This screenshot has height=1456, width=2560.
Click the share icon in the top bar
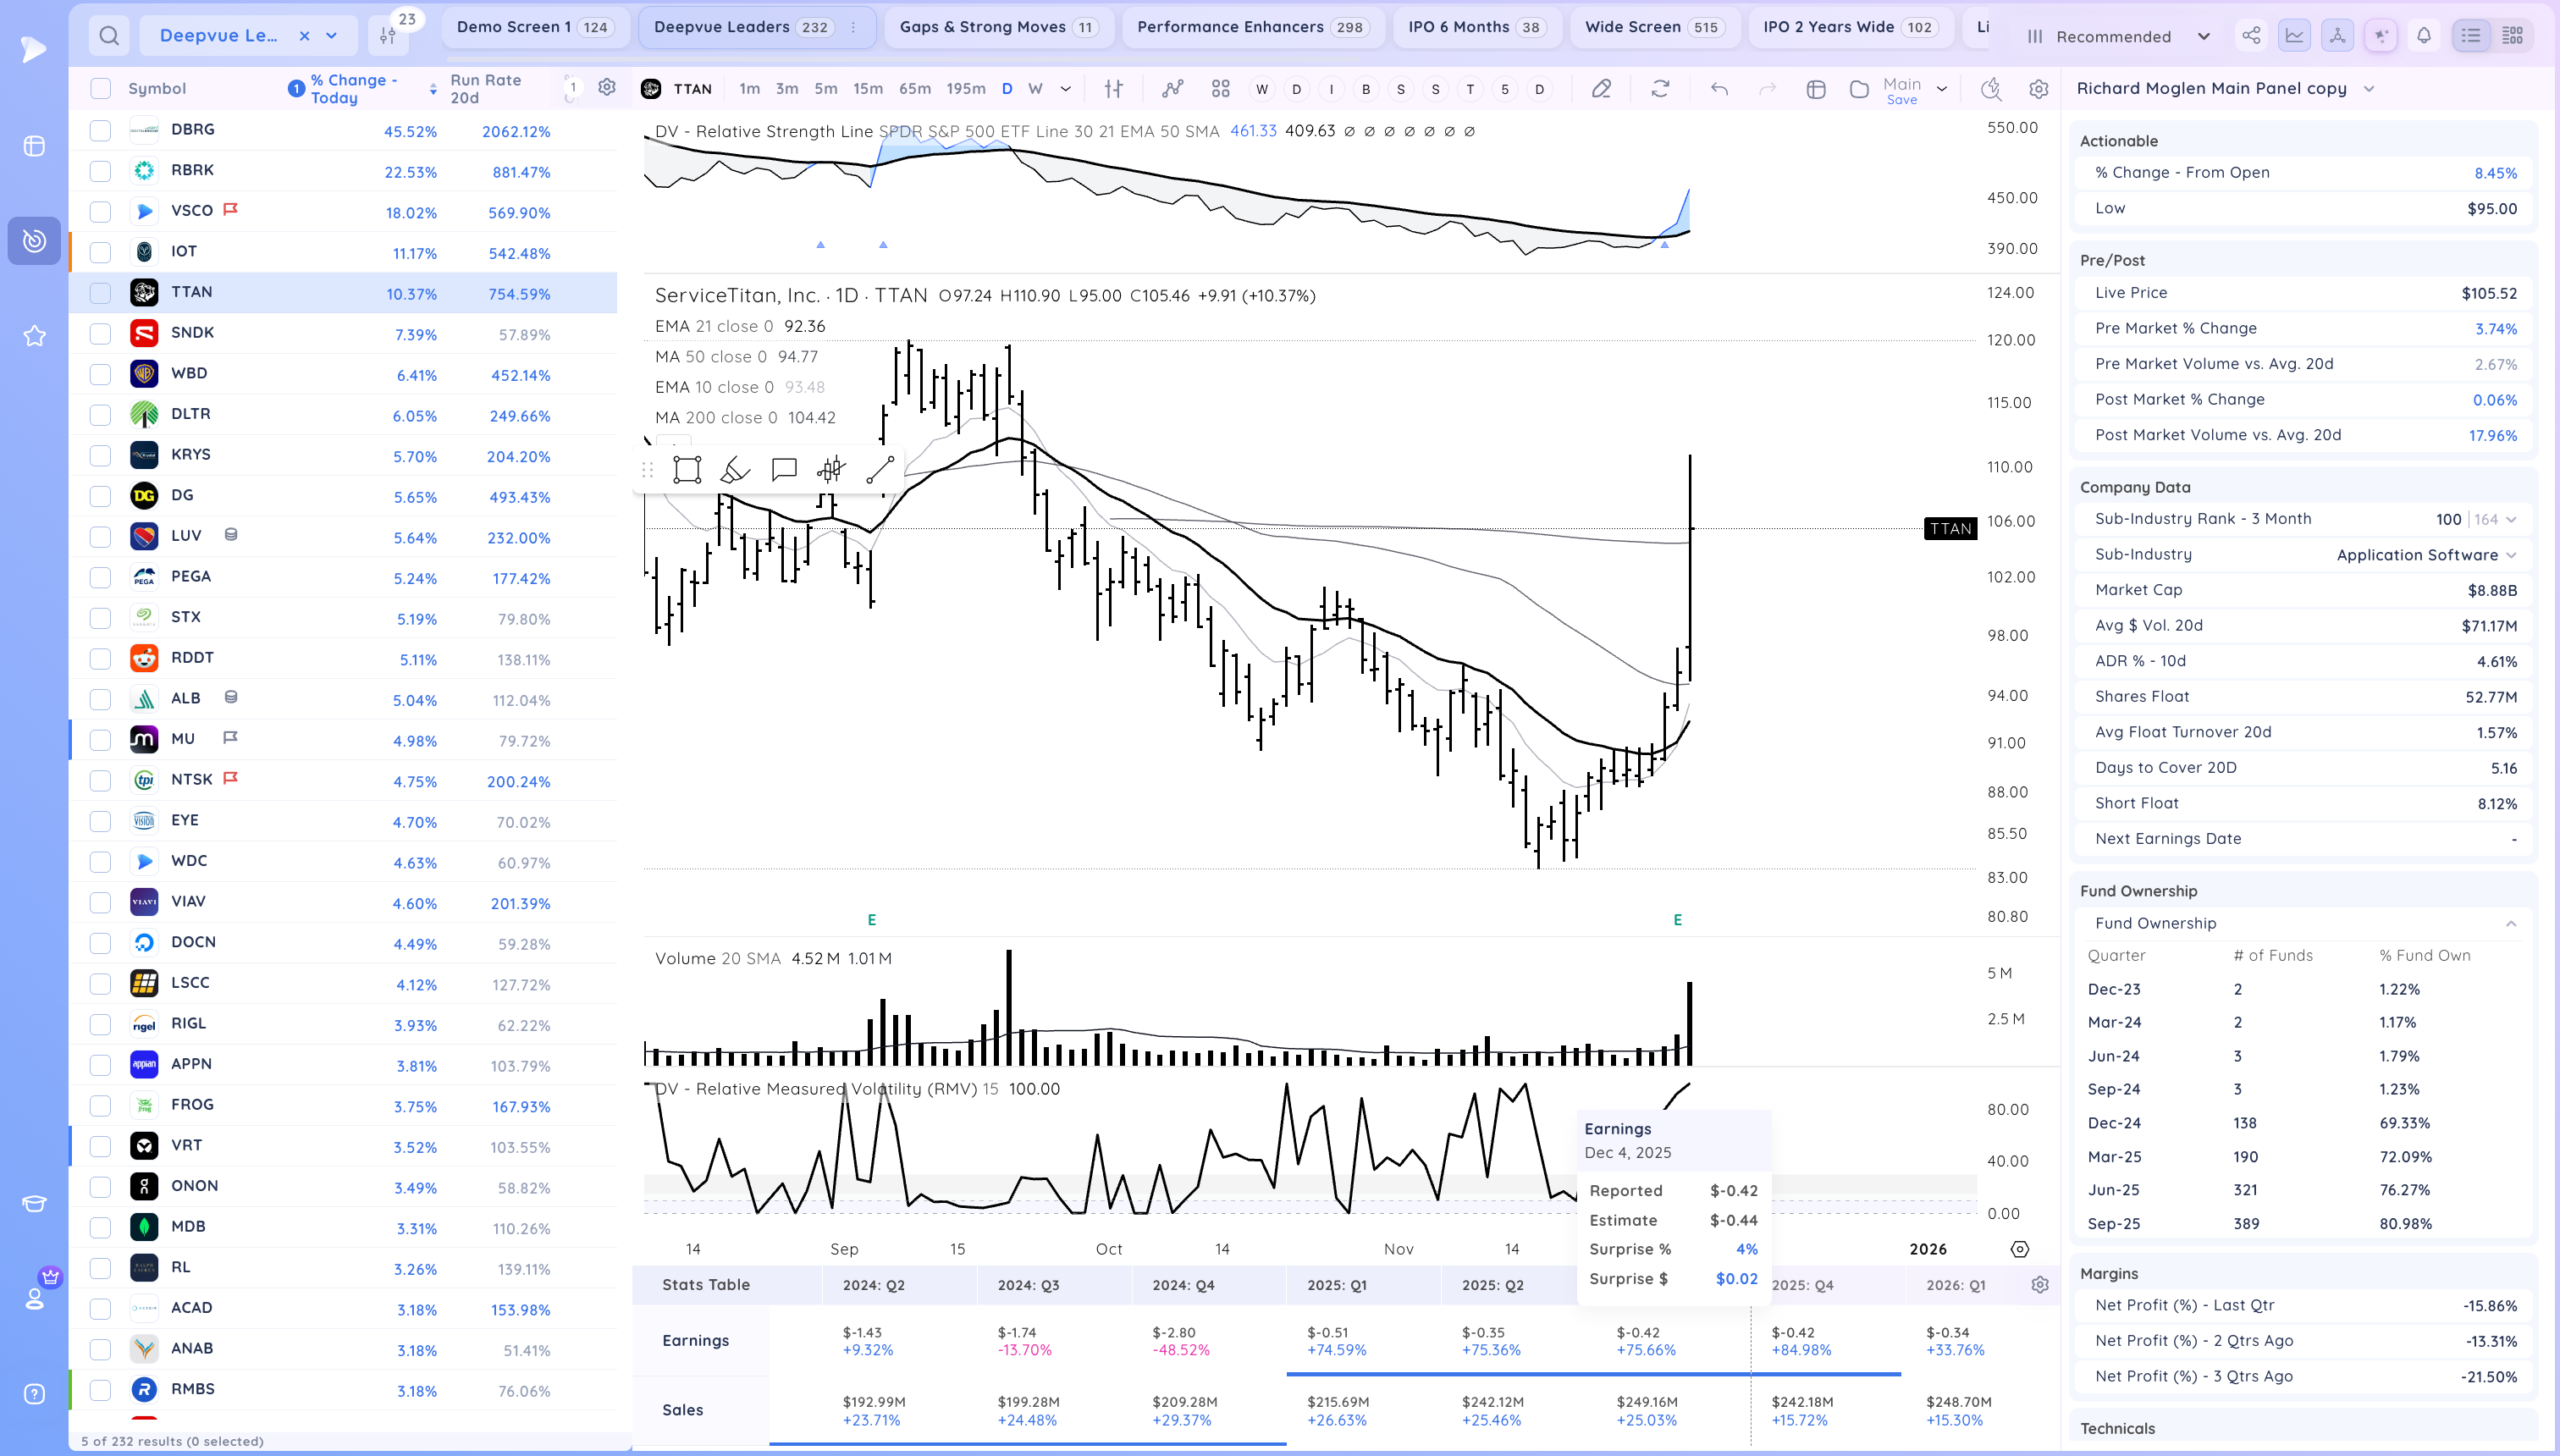[x=2251, y=36]
